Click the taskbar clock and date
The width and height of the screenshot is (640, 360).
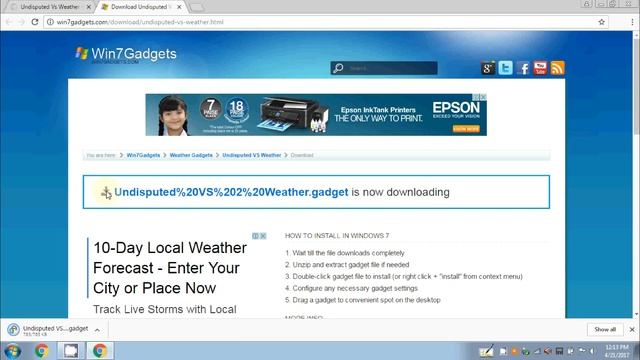click(617, 351)
